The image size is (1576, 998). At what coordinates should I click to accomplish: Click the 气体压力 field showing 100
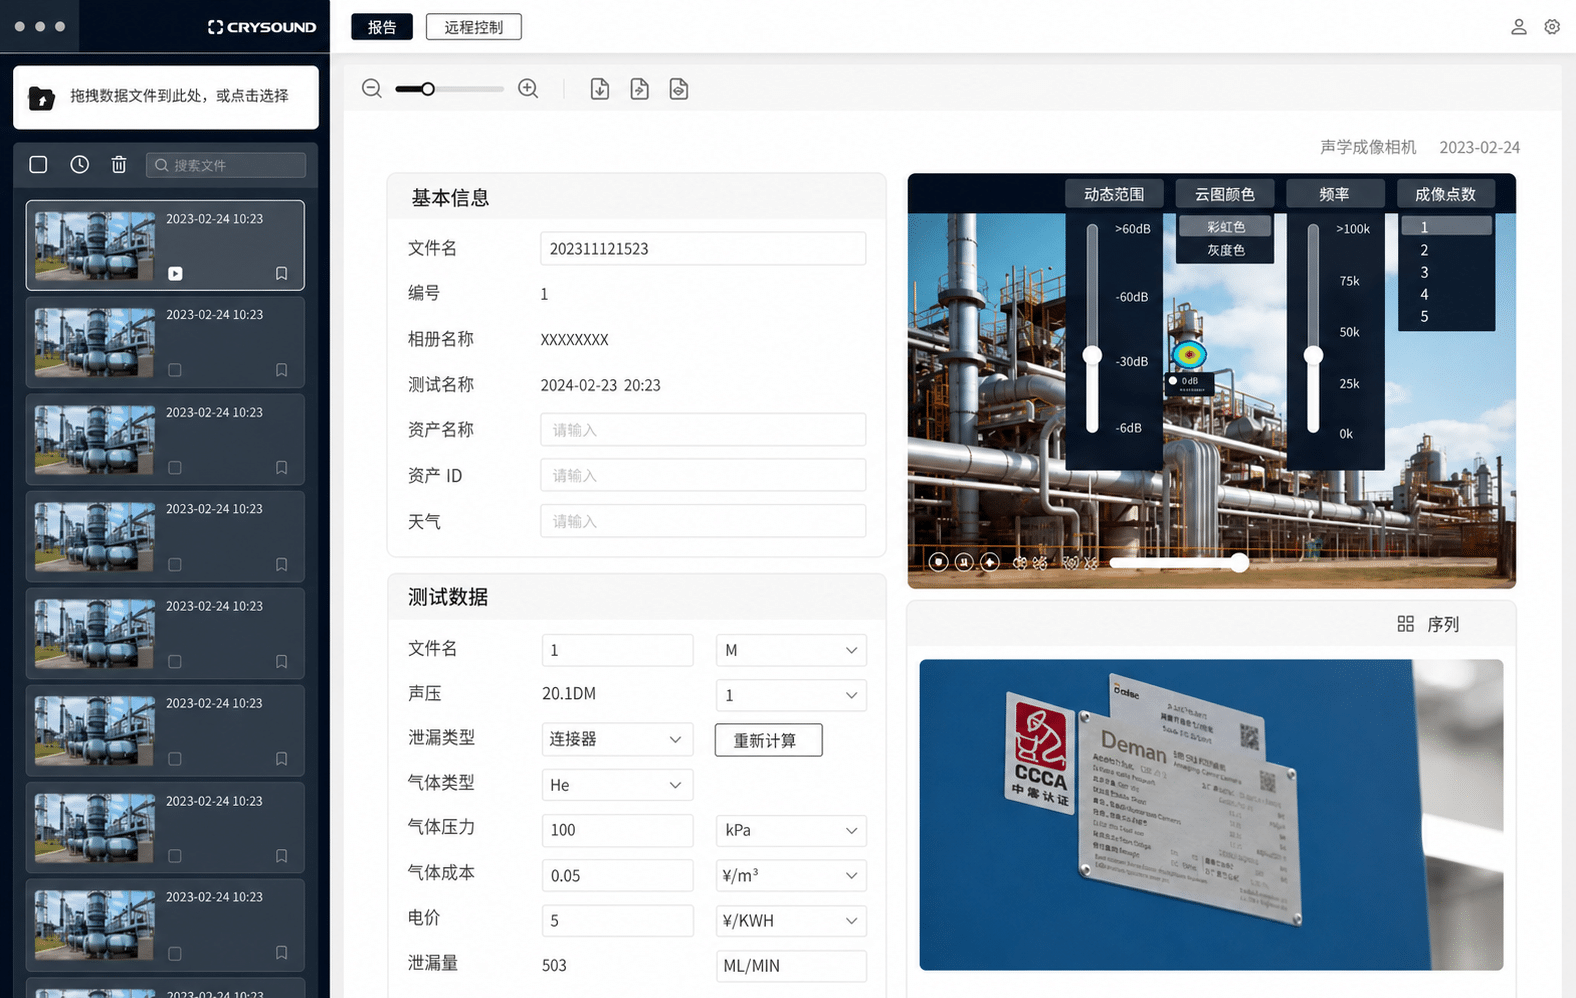[617, 830]
